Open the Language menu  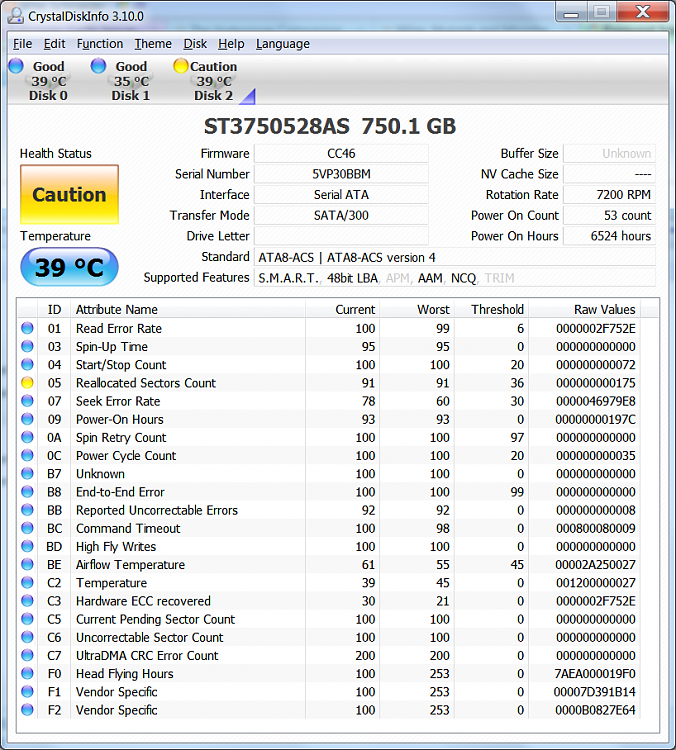coord(283,44)
